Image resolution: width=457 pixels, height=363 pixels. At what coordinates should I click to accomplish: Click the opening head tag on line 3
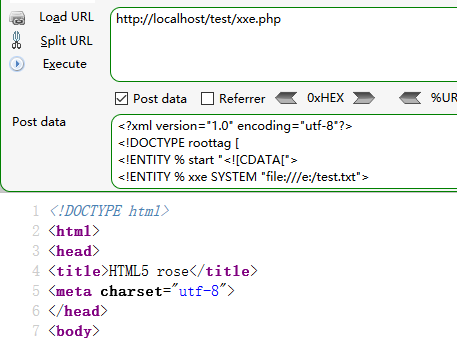(74, 251)
